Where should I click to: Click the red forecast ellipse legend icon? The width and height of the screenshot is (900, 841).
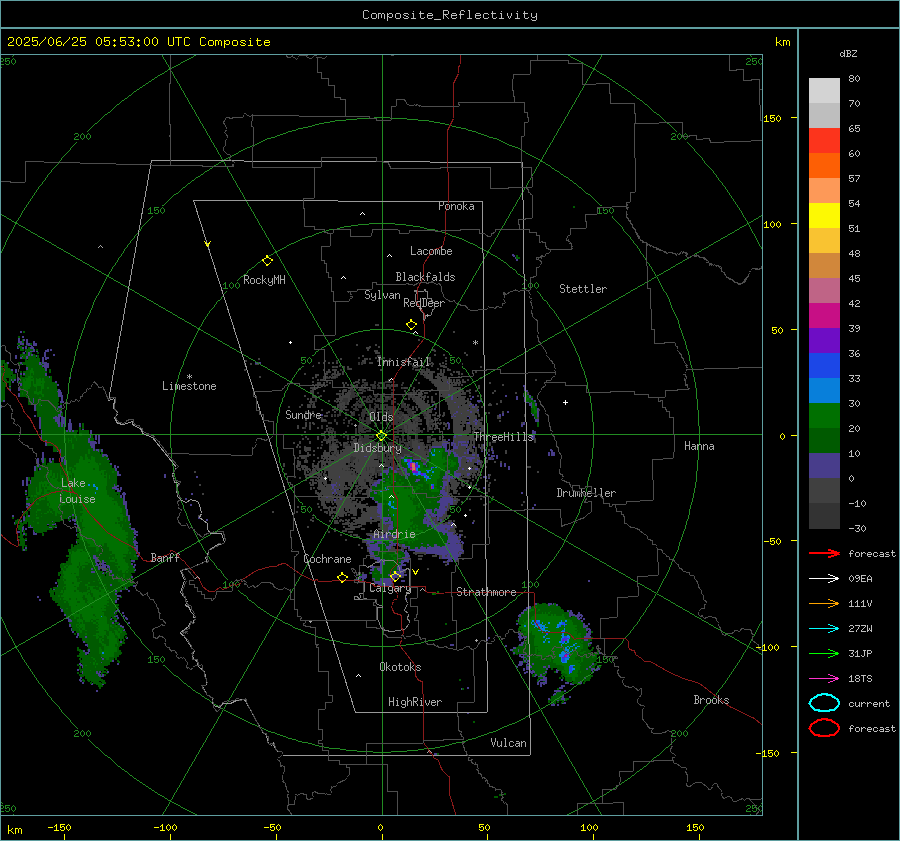coord(824,728)
